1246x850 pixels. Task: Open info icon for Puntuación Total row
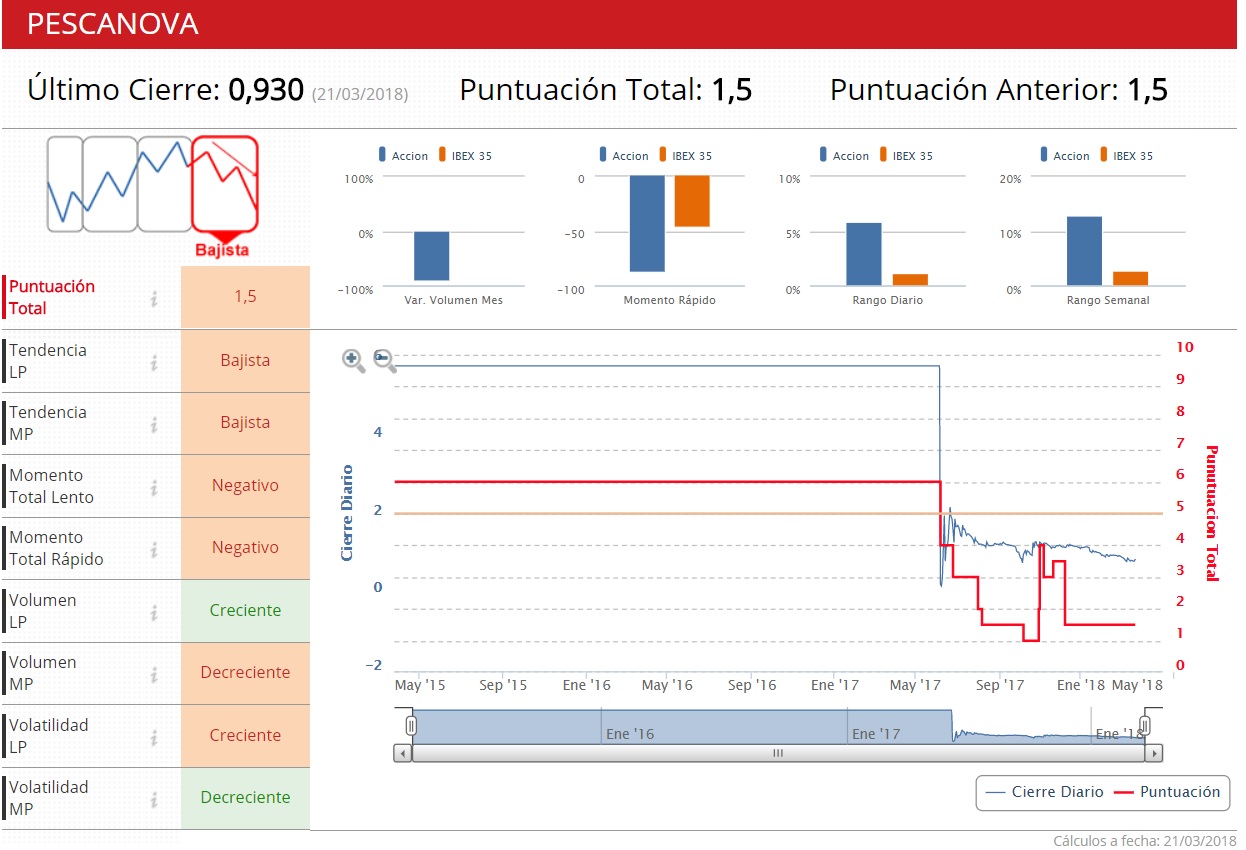coord(154,298)
